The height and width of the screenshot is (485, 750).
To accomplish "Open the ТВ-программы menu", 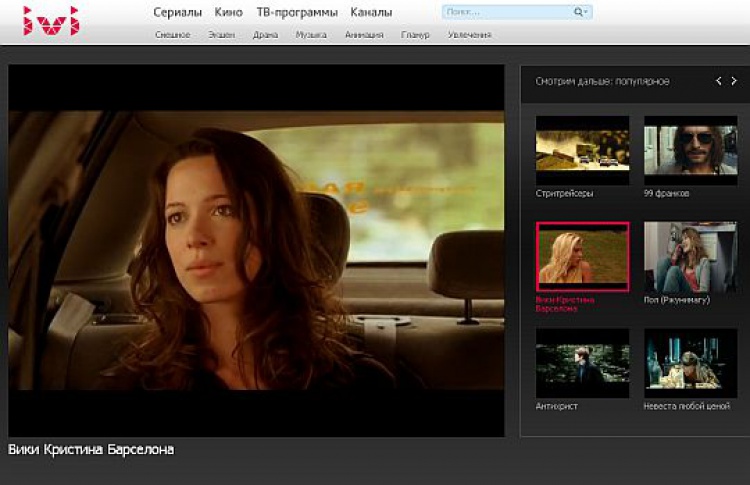I will pos(297,12).
